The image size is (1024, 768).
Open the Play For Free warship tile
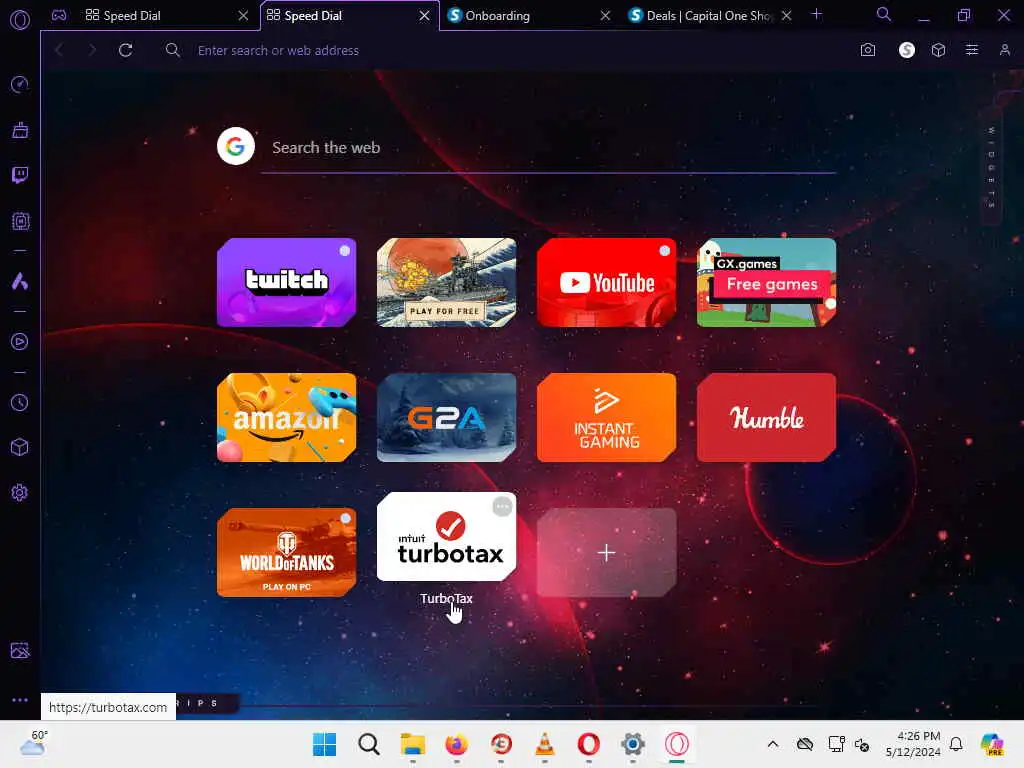click(447, 282)
